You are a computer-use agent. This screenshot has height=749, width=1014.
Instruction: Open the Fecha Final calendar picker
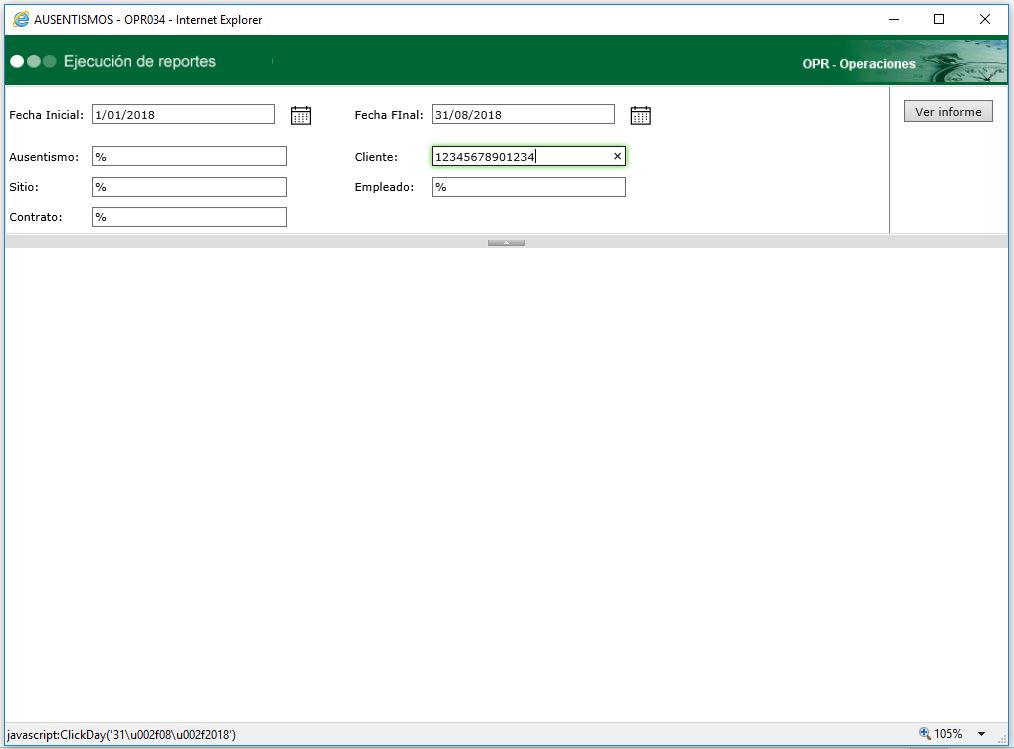click(x=640, y=115)
